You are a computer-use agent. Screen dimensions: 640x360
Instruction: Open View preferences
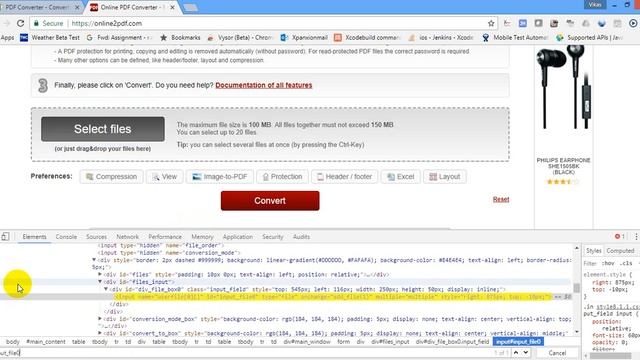[164, 177]
